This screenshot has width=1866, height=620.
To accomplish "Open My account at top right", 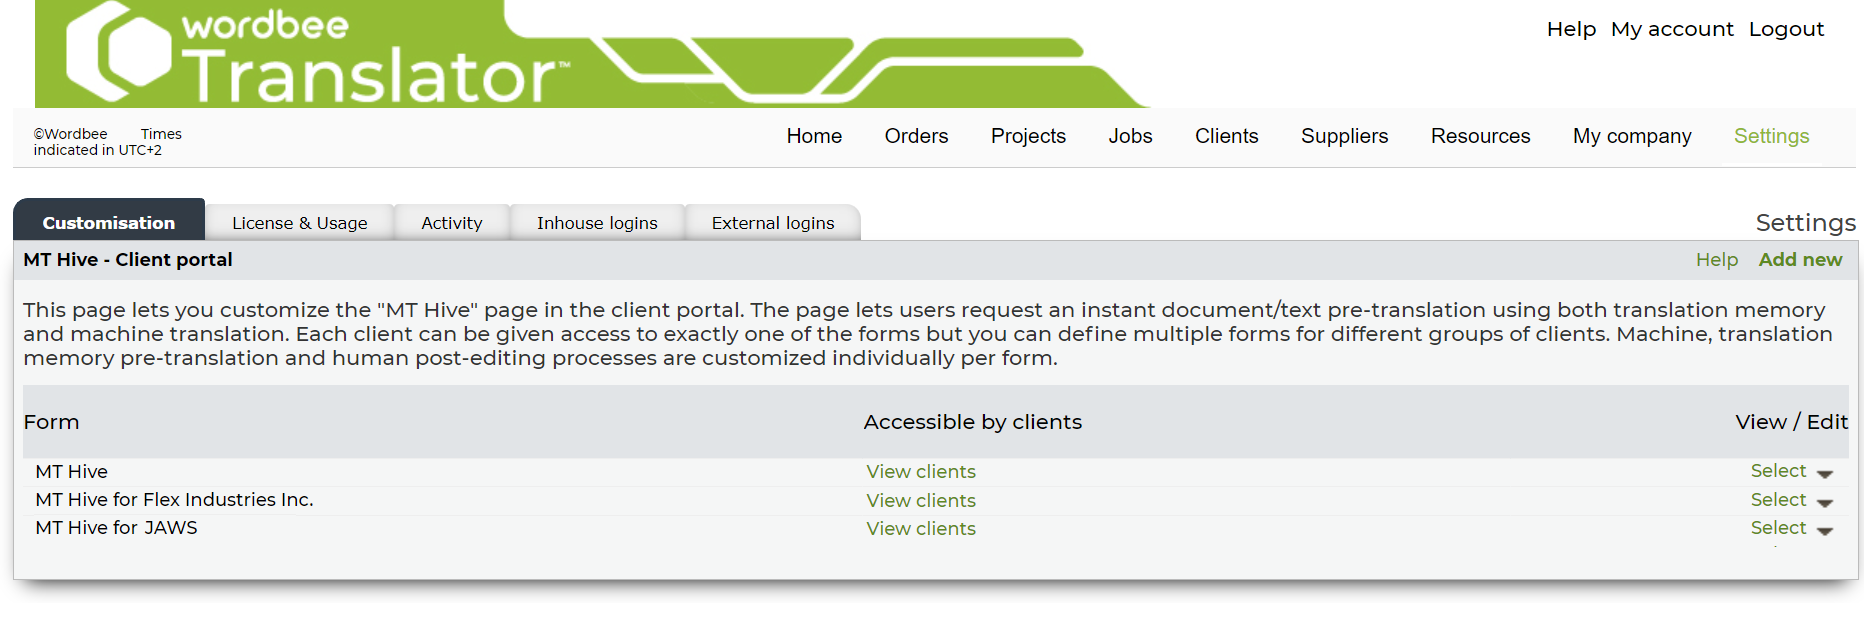I will [x=1671, y=29].
